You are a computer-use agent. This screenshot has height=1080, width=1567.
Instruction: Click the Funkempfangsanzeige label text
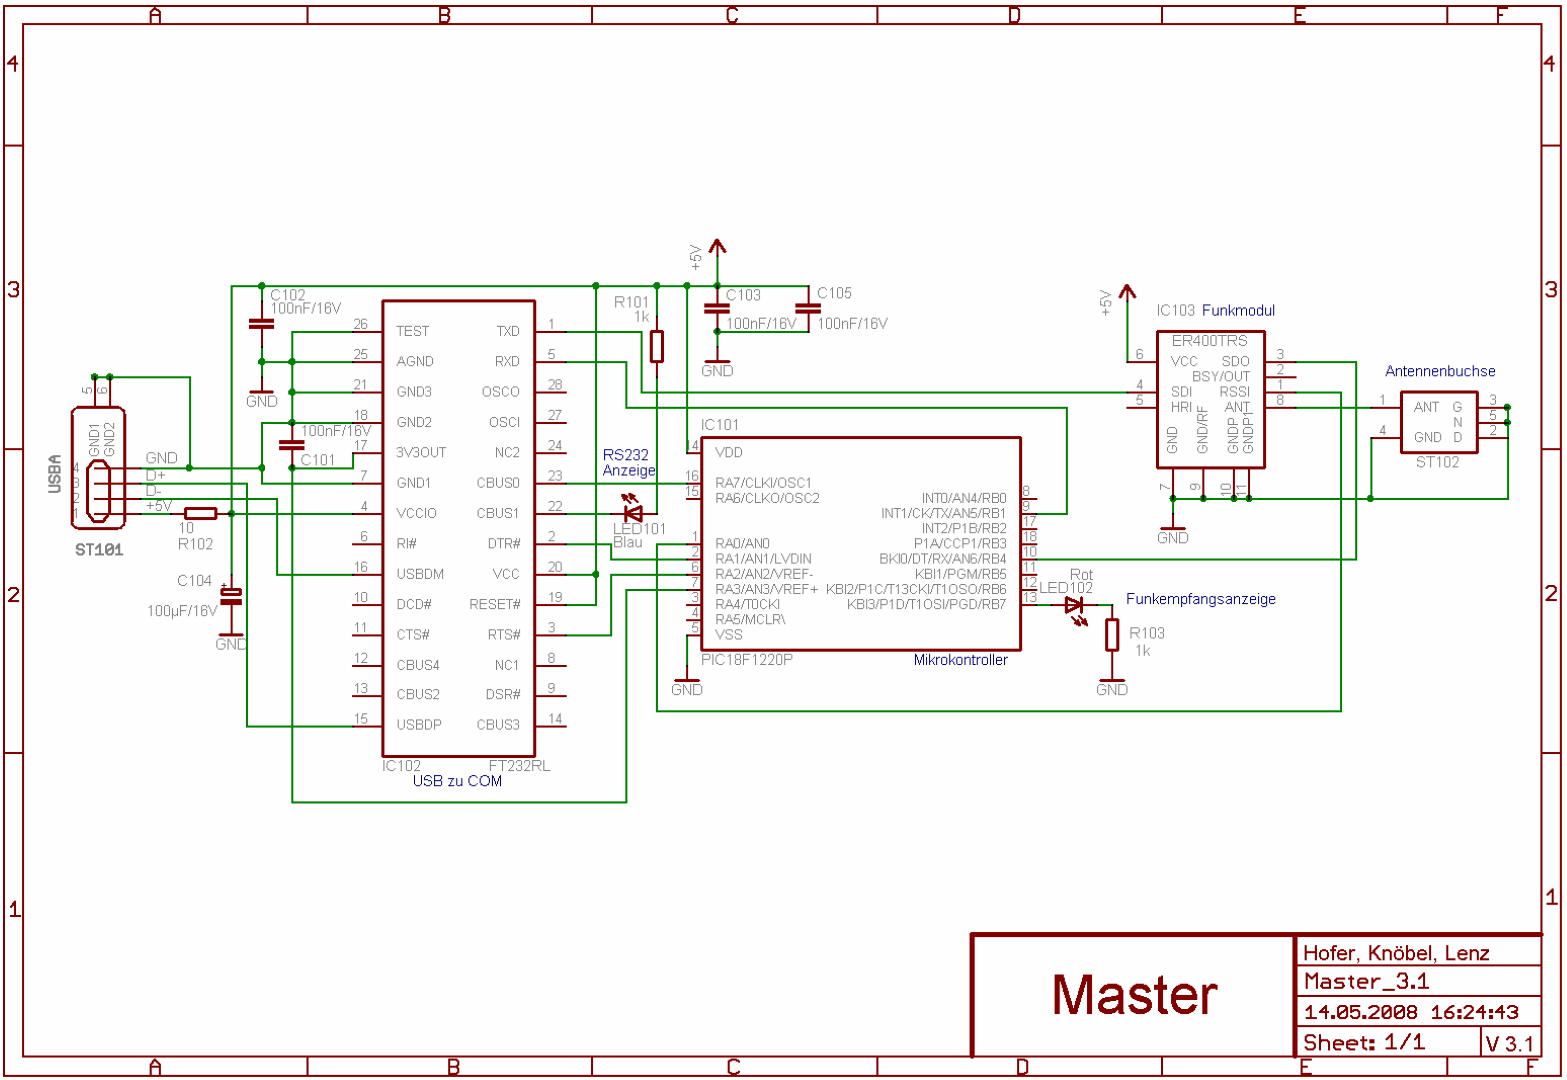(x=1200, y=599)
